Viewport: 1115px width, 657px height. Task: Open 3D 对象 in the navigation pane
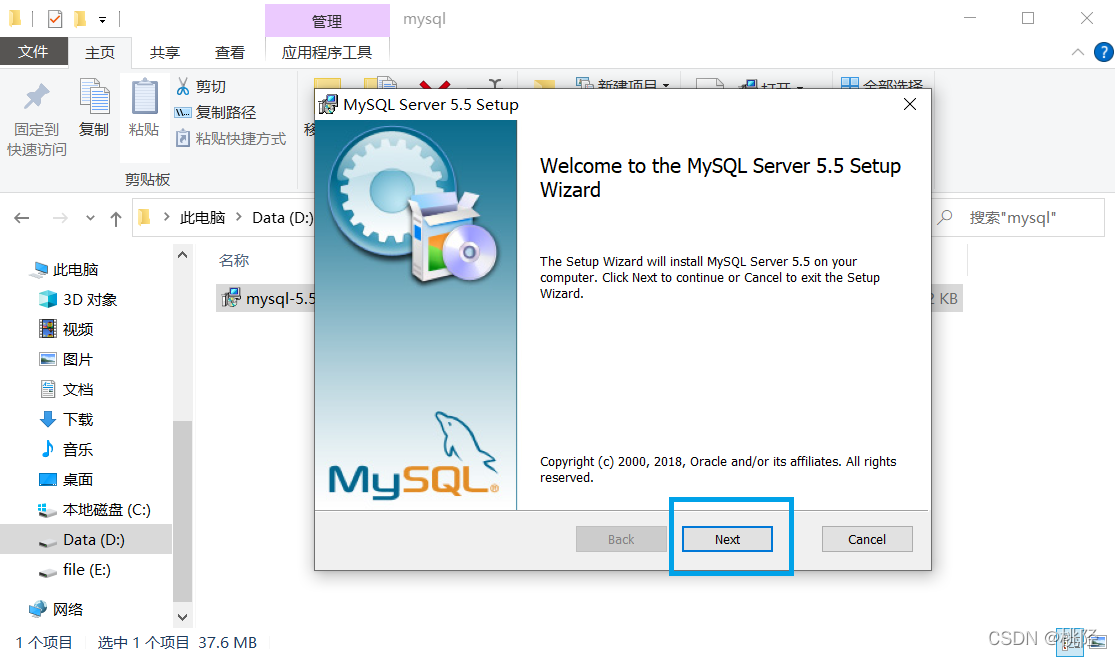78,299
